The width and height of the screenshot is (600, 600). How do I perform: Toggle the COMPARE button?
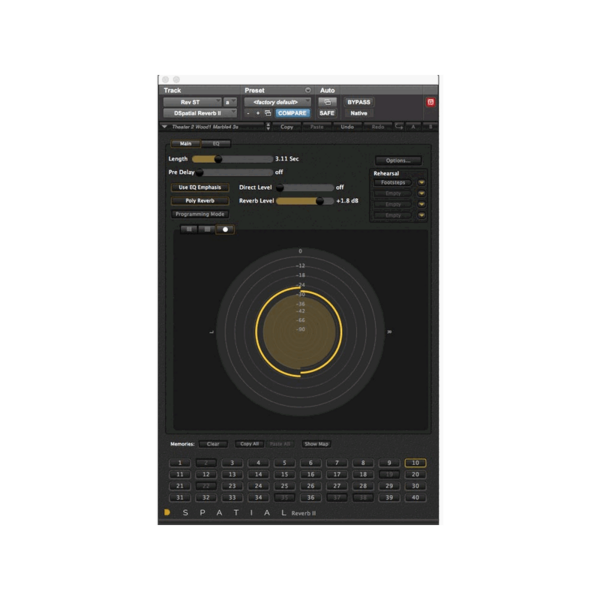[292, 113]
